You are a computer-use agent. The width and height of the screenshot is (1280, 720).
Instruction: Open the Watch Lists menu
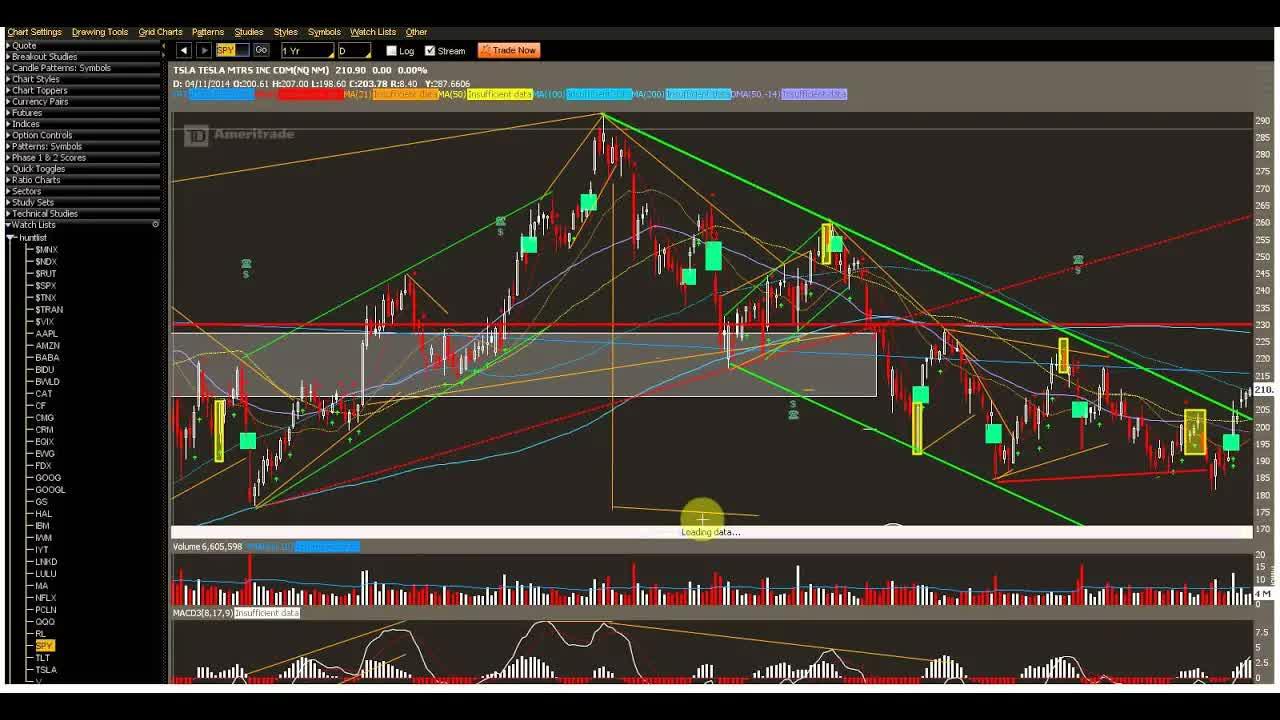pyautogui.click(x=373, y=32)
